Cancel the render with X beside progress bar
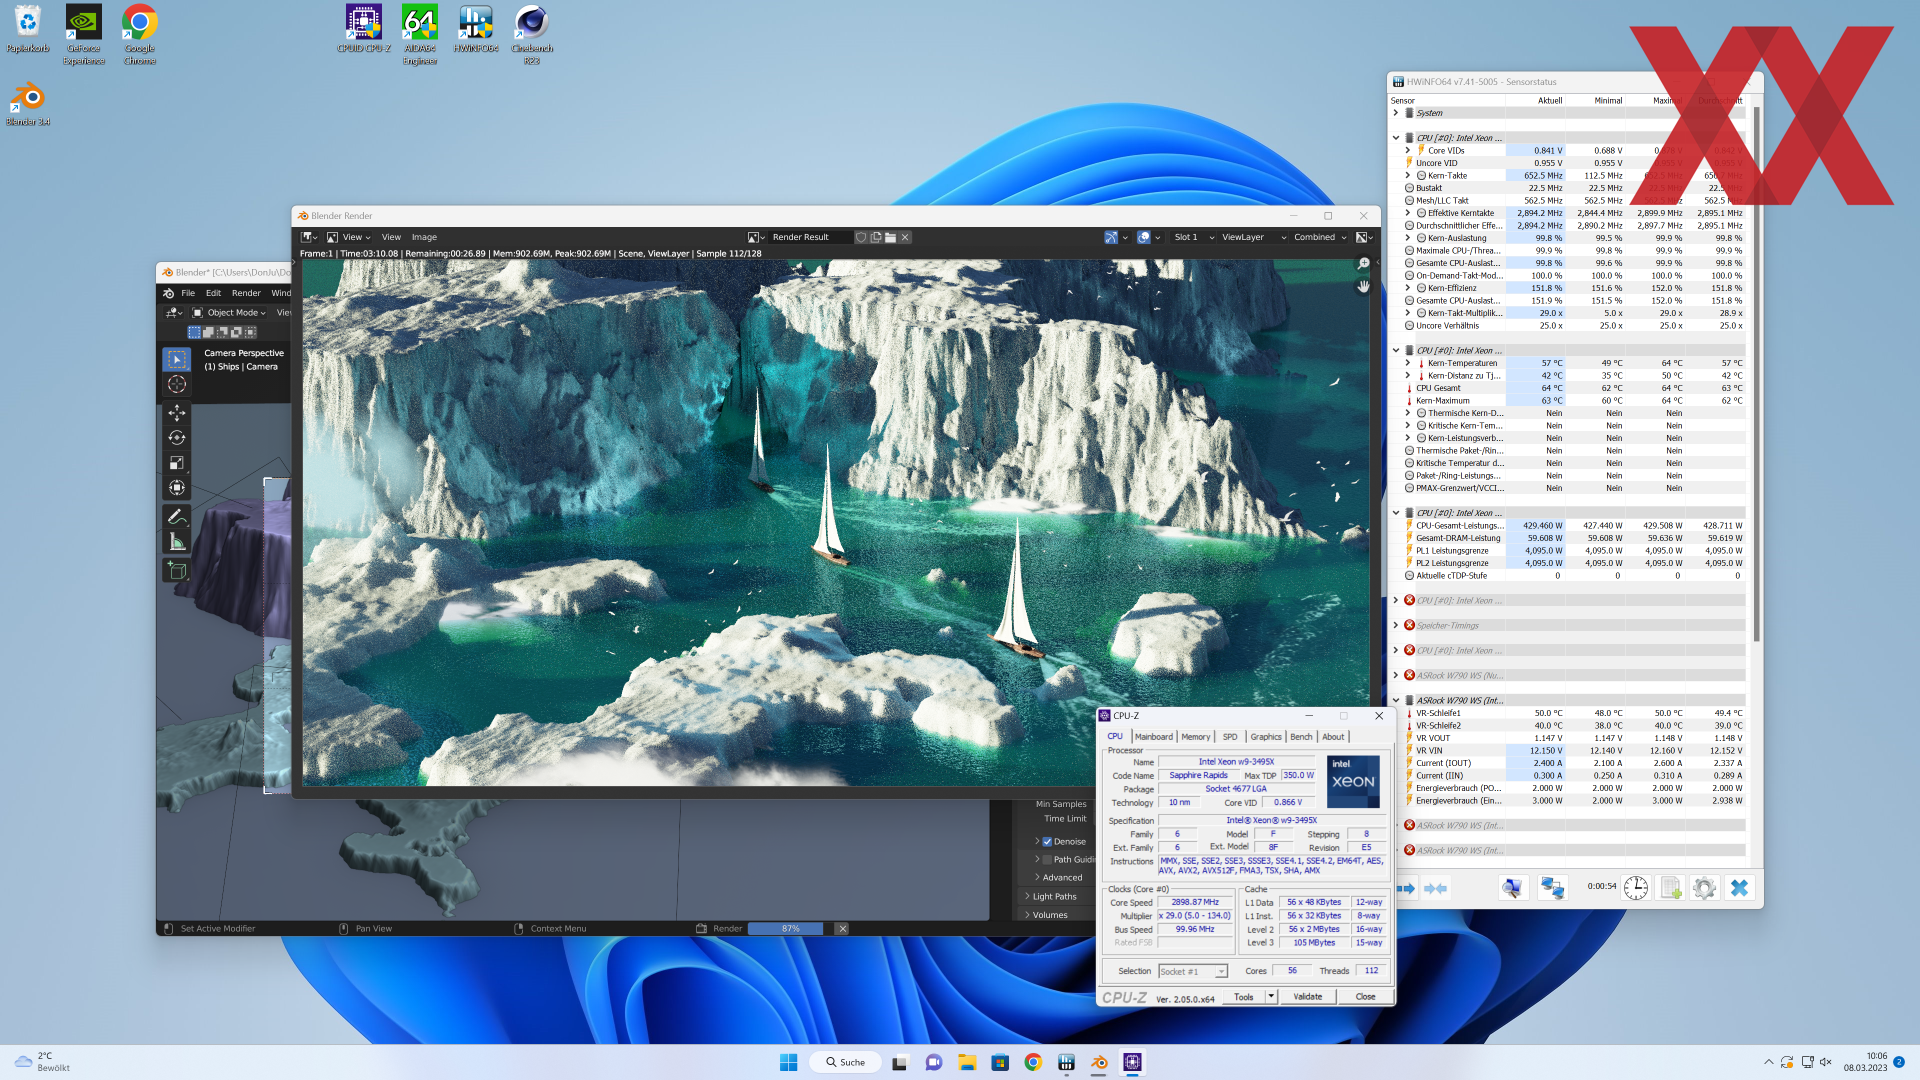Viewport: 1920px width, 1080px height. [x=843, y=929]
